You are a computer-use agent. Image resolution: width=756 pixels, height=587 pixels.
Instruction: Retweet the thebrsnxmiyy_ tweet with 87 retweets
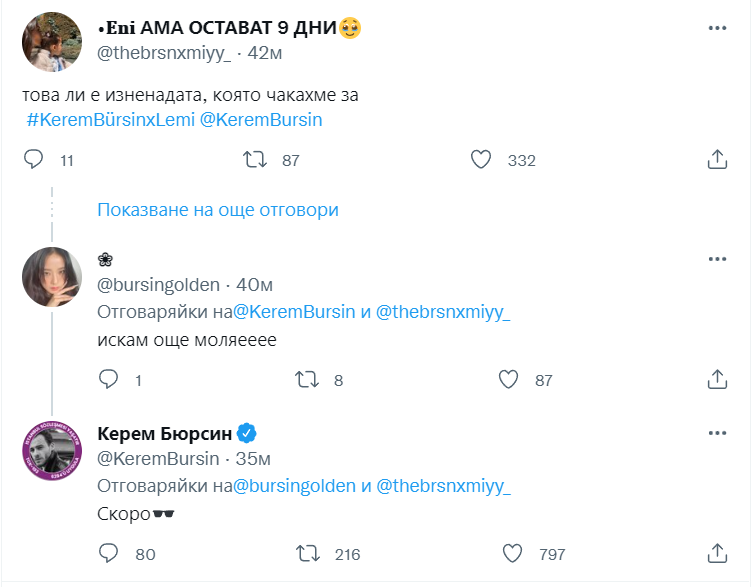(x=255, y=160)
